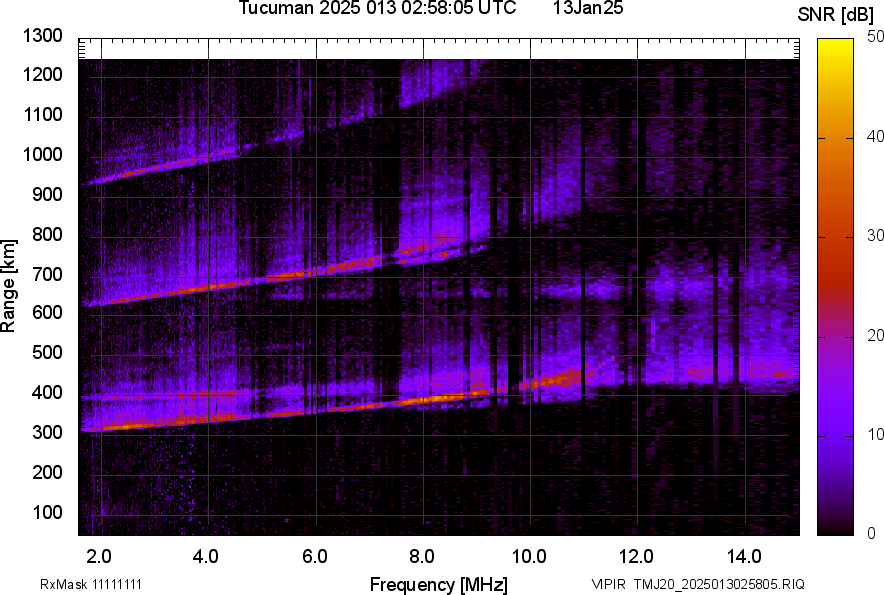Click the 700 tick label on range axis

[46, 274]
